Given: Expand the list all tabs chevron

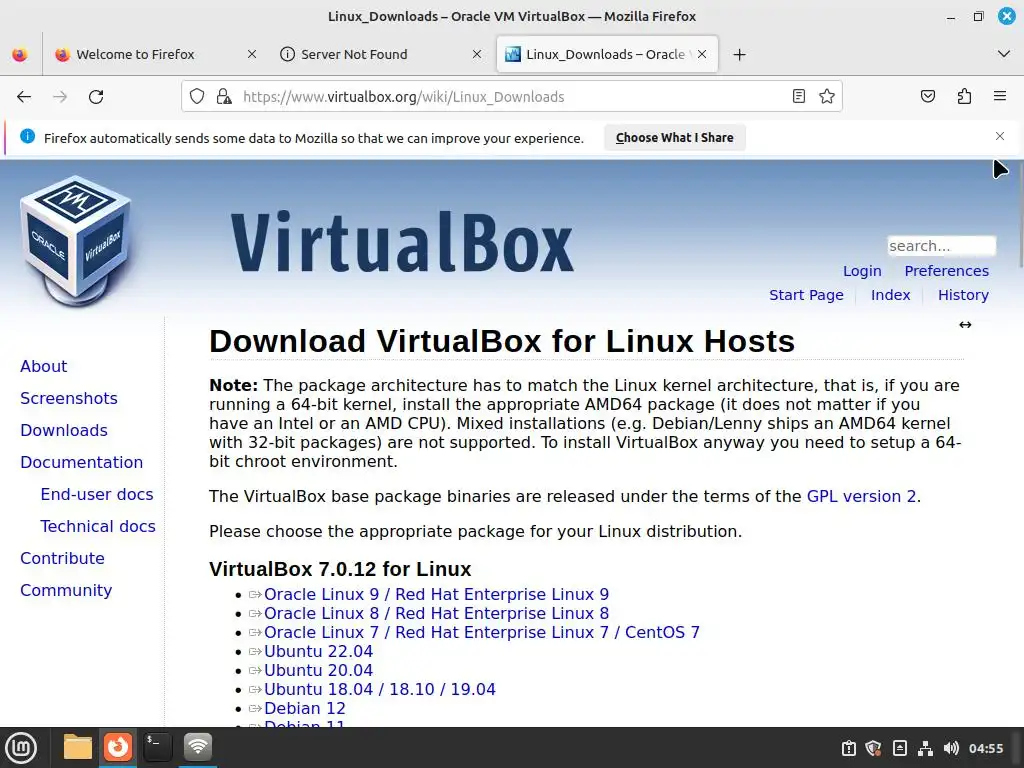Looking at the screenshot, I should (x=1004, y=54).
